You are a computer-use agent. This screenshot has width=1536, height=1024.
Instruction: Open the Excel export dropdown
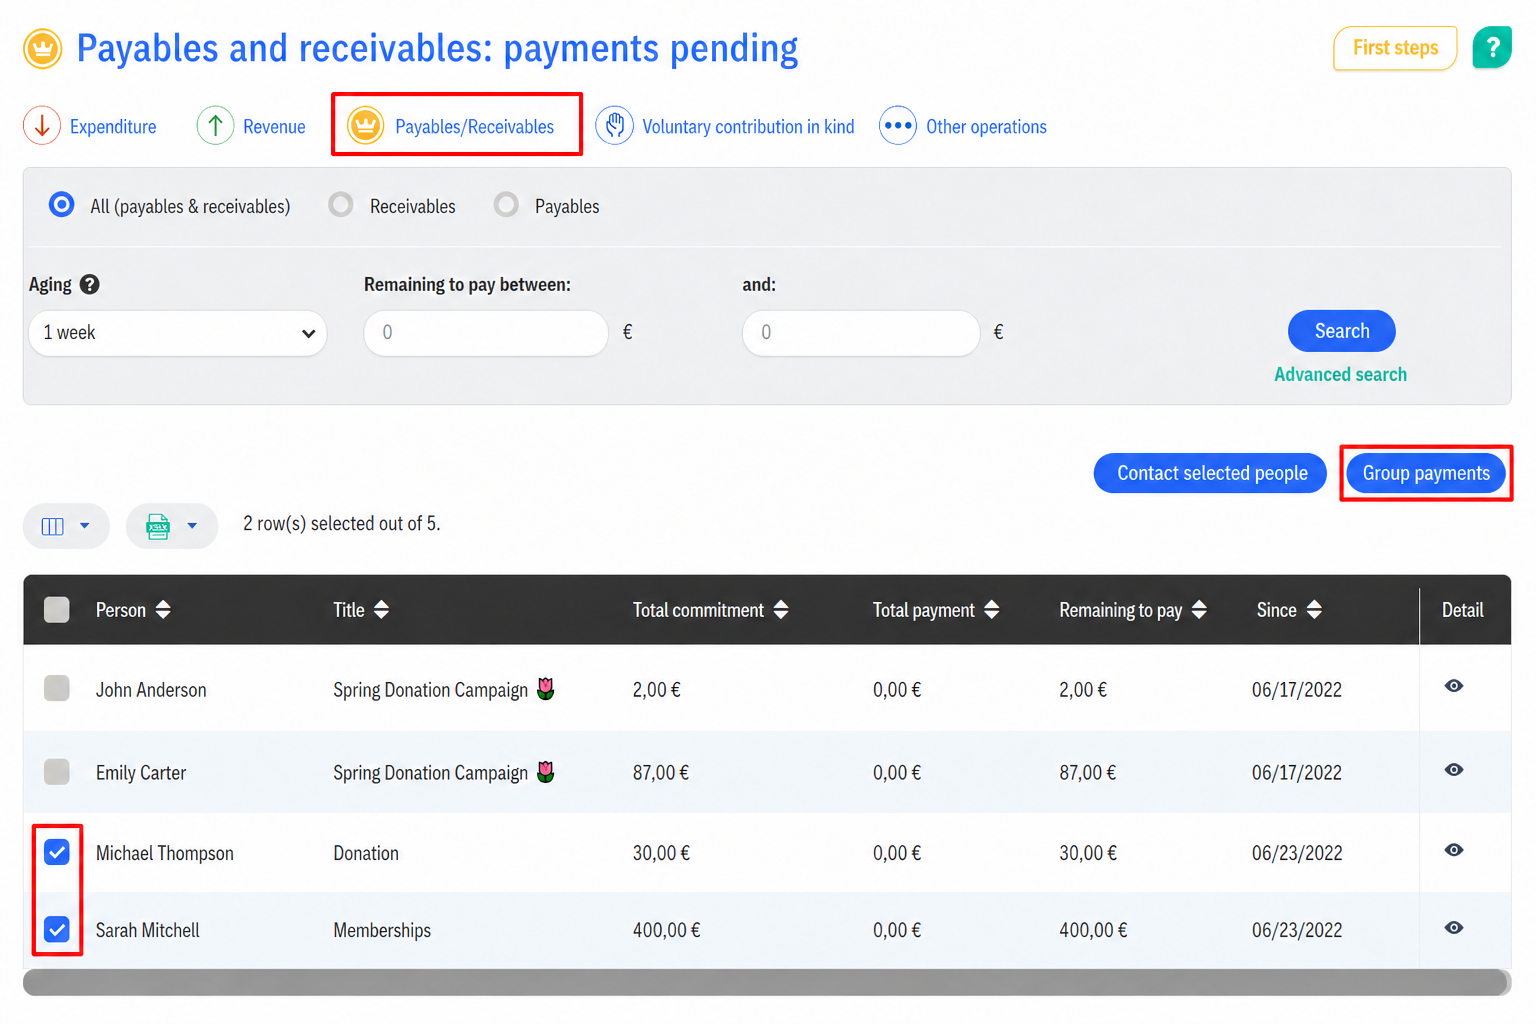pyautogui.click(x=172, y=526)
